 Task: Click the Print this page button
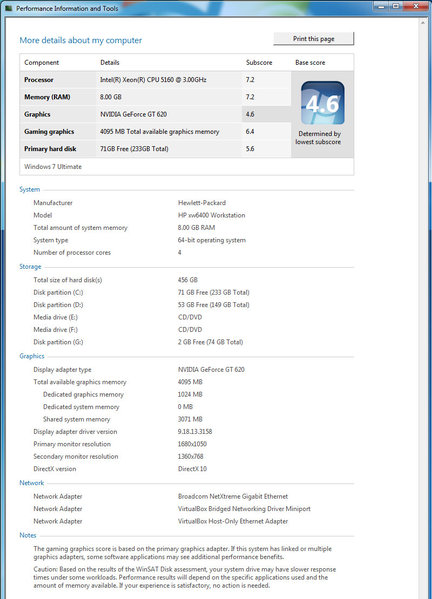pyautogui.click(x=314, y=39)
